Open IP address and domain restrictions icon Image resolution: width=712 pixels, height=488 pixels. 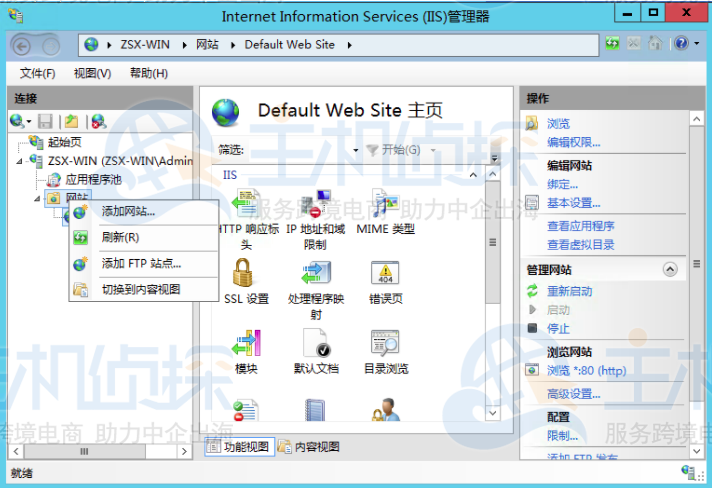(x=316, y=203)
